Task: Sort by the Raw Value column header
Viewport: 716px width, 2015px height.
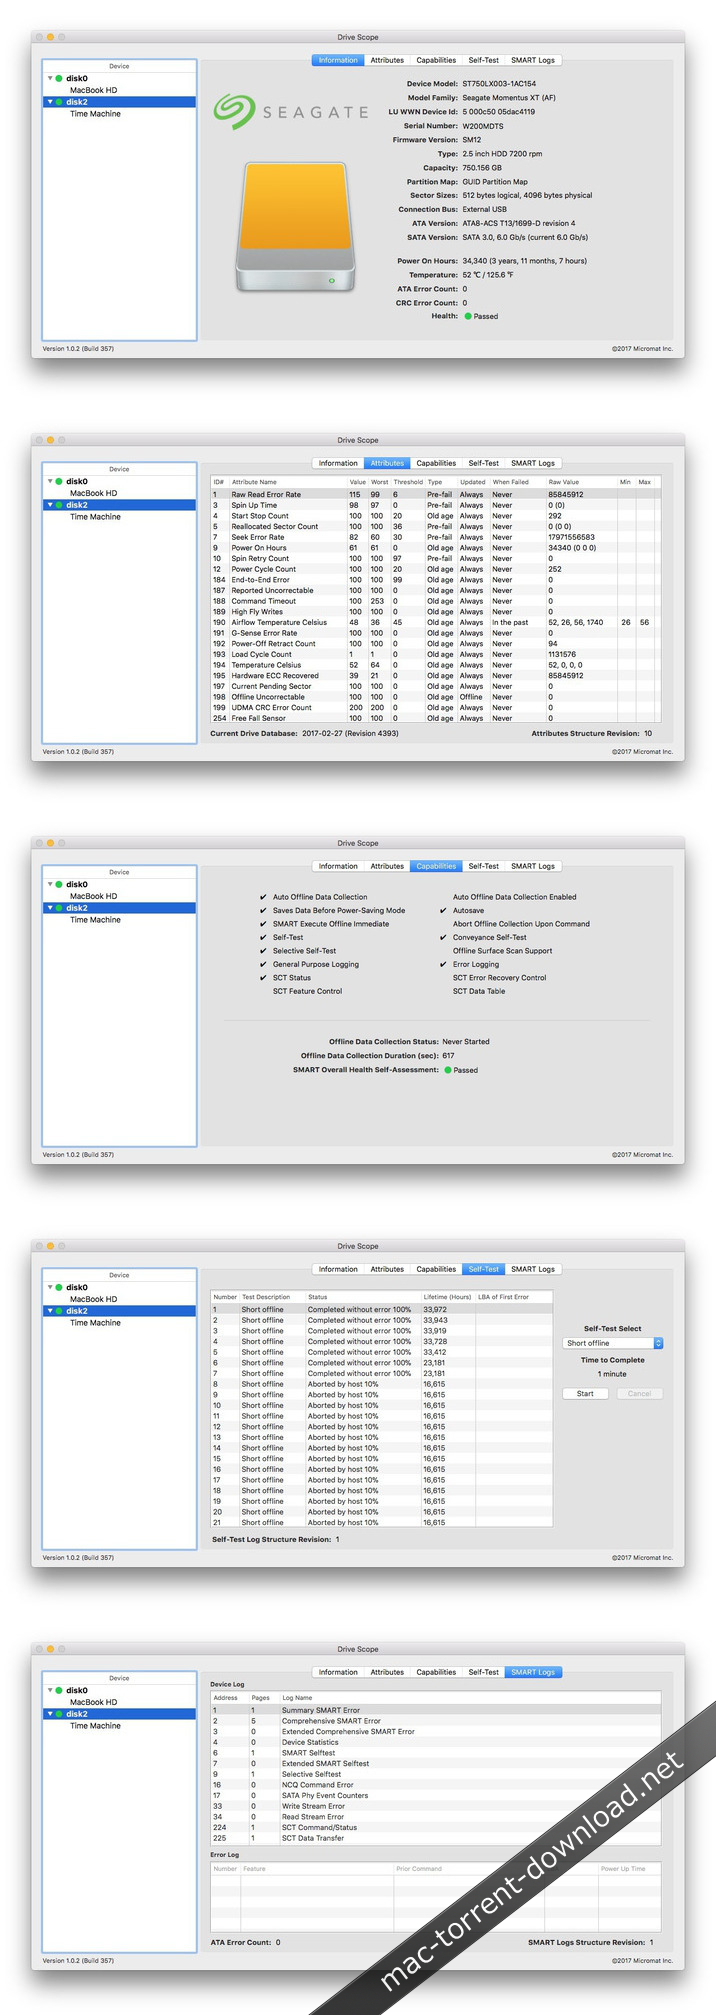Action: (x=580, y=482)
